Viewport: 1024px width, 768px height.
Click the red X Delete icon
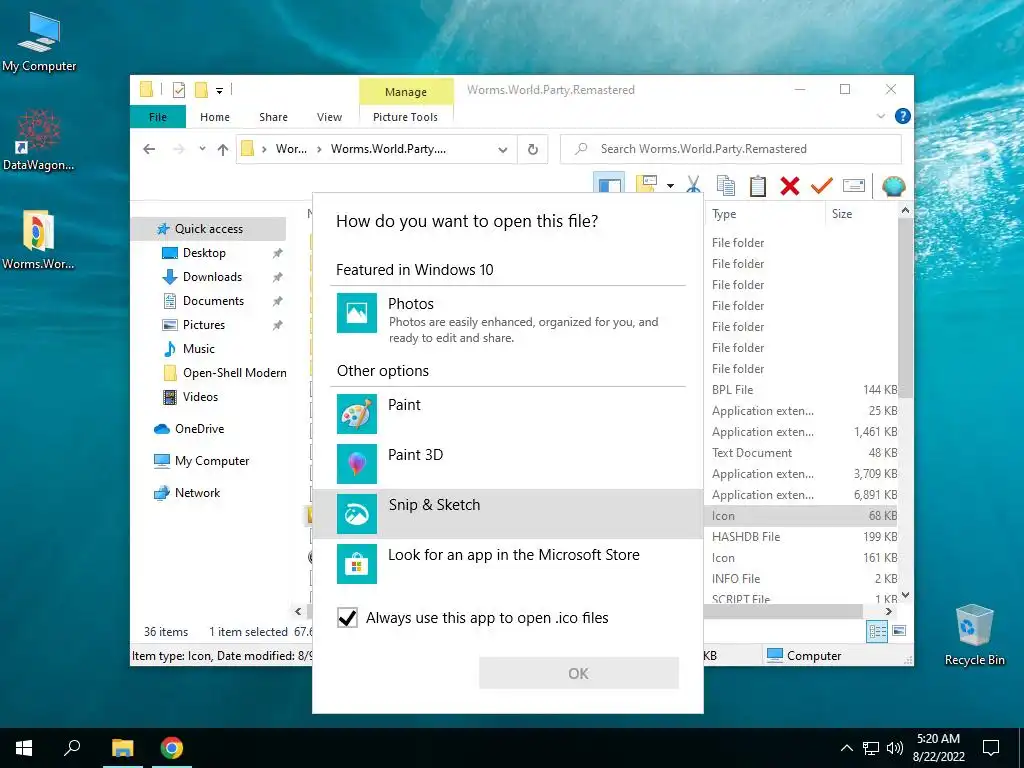[x=790, y=186]
